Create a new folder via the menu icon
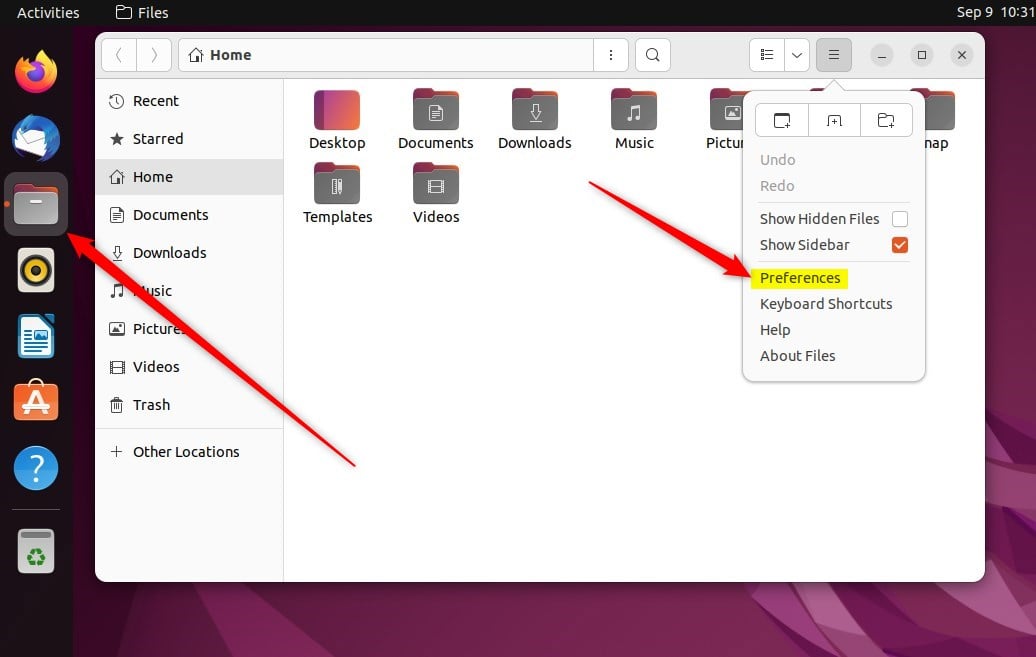 (x=887, y=120)
